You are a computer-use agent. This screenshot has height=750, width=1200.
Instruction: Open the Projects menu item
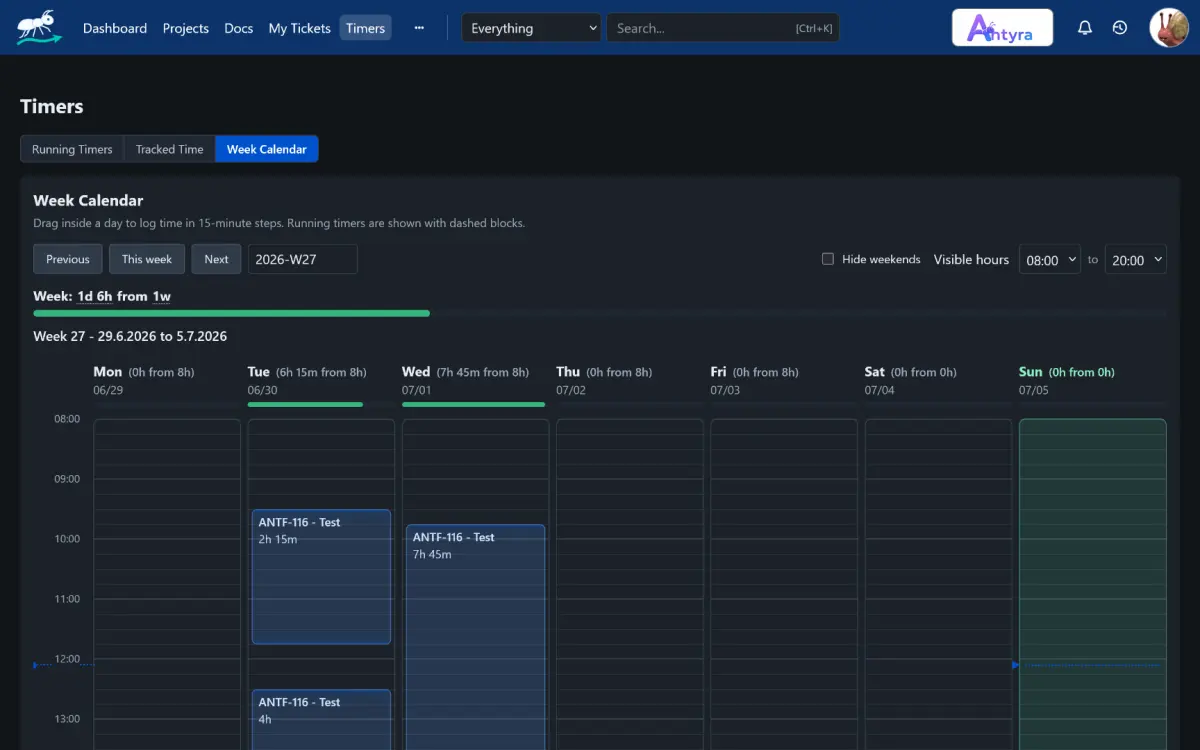[x=186, y=28]
